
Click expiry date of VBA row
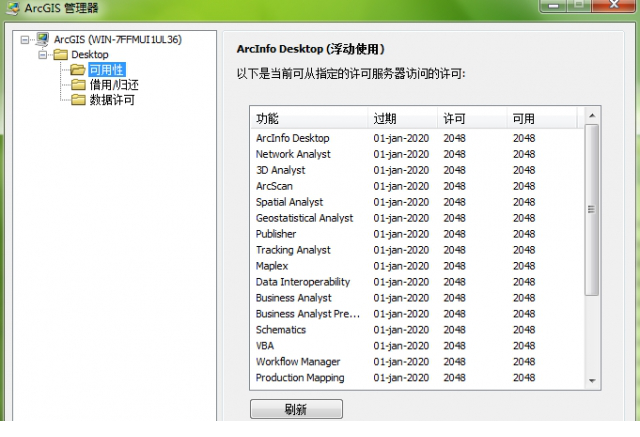401,346
